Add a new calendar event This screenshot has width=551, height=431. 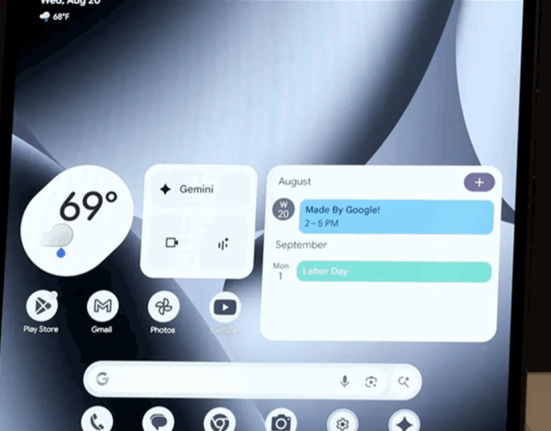pos(479,182)
